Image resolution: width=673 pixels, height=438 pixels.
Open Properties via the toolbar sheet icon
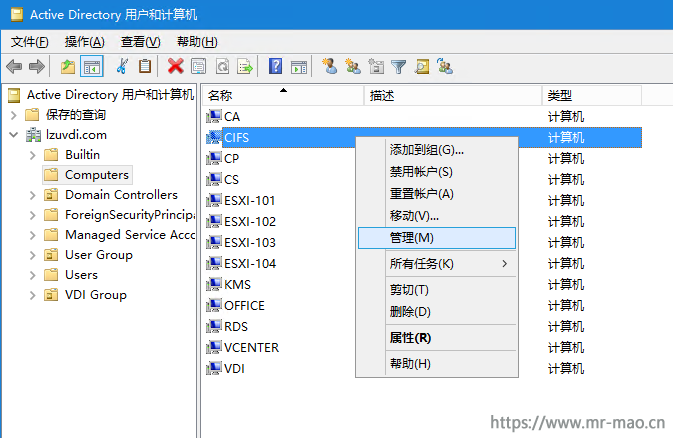tap(198, 67)
